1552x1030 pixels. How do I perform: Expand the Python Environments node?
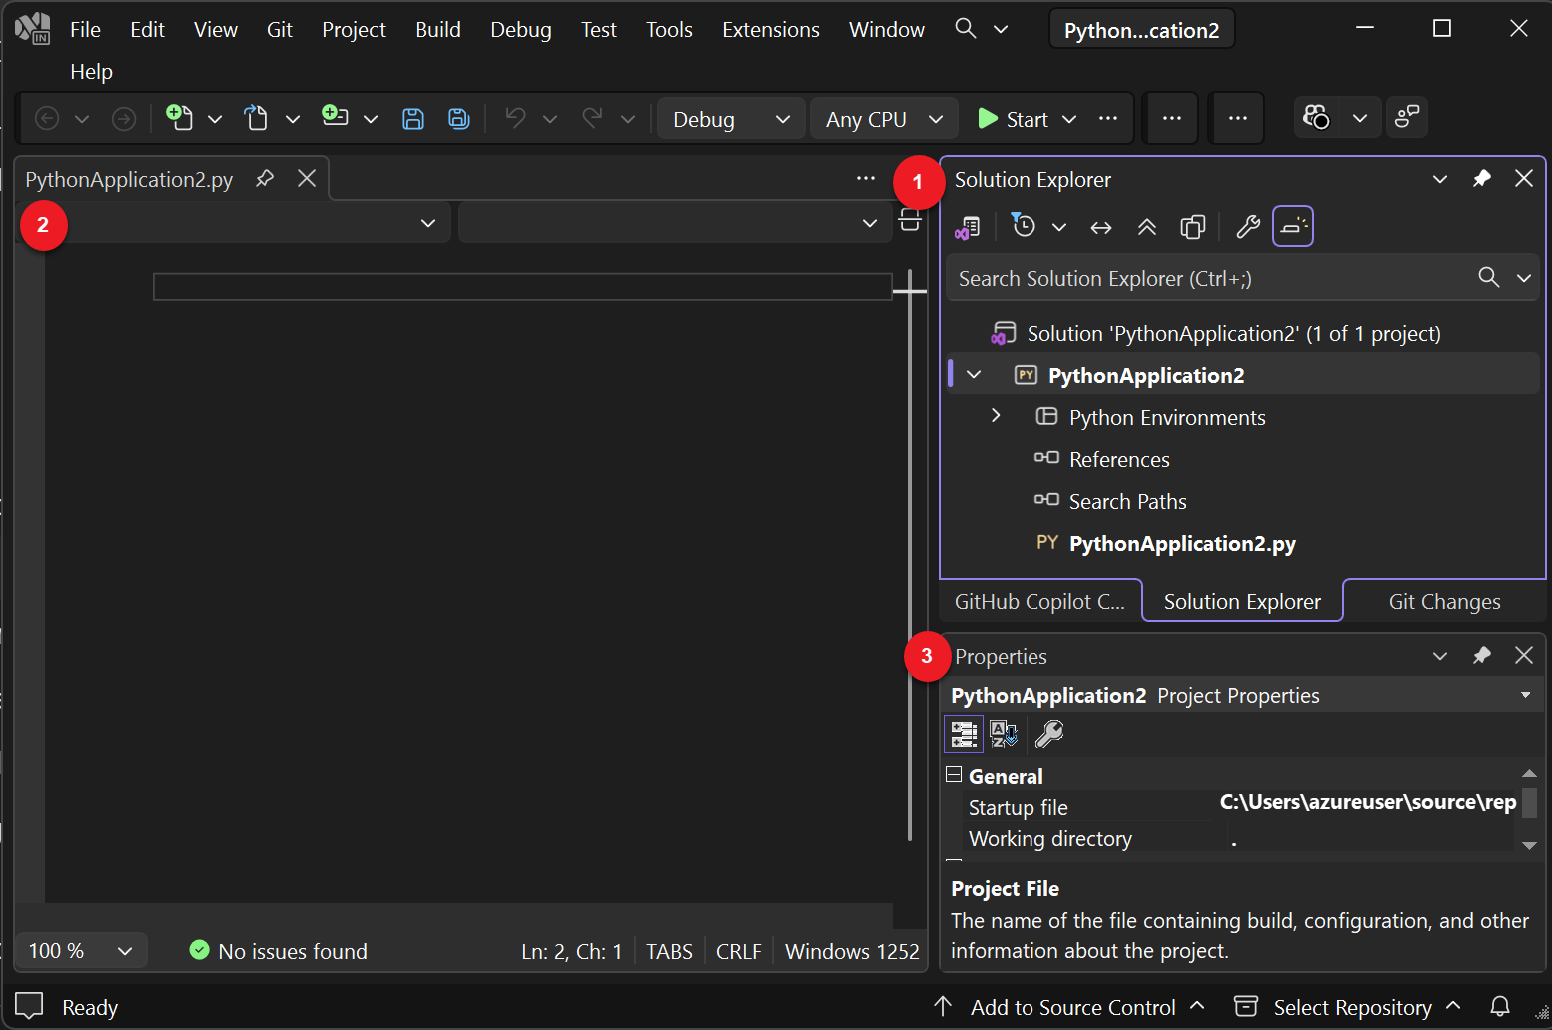pos(996,416)
